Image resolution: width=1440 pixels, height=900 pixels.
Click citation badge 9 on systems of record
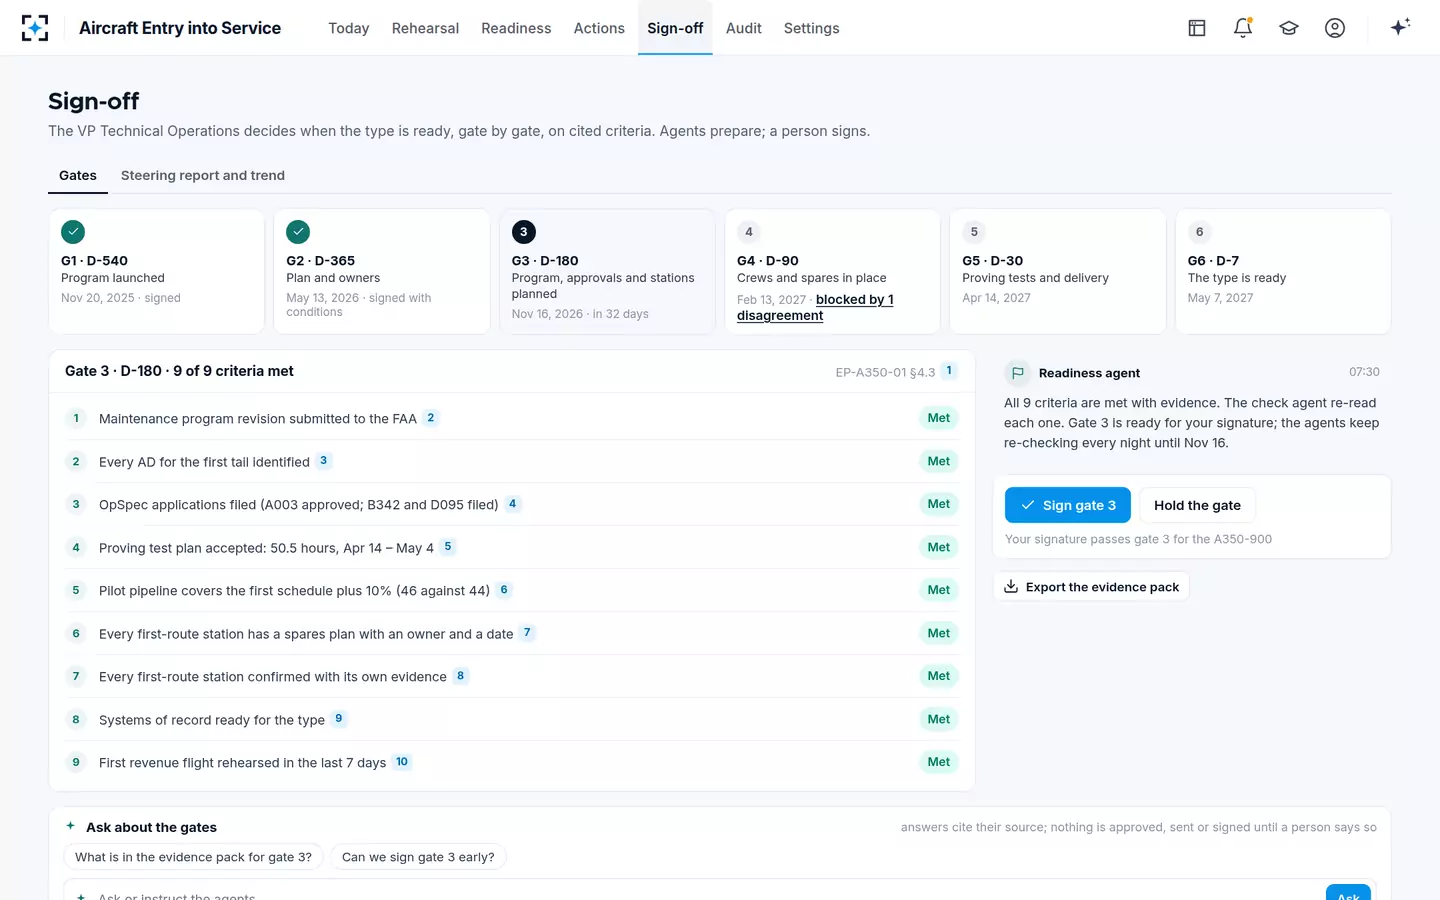click(x=339, y=719)
